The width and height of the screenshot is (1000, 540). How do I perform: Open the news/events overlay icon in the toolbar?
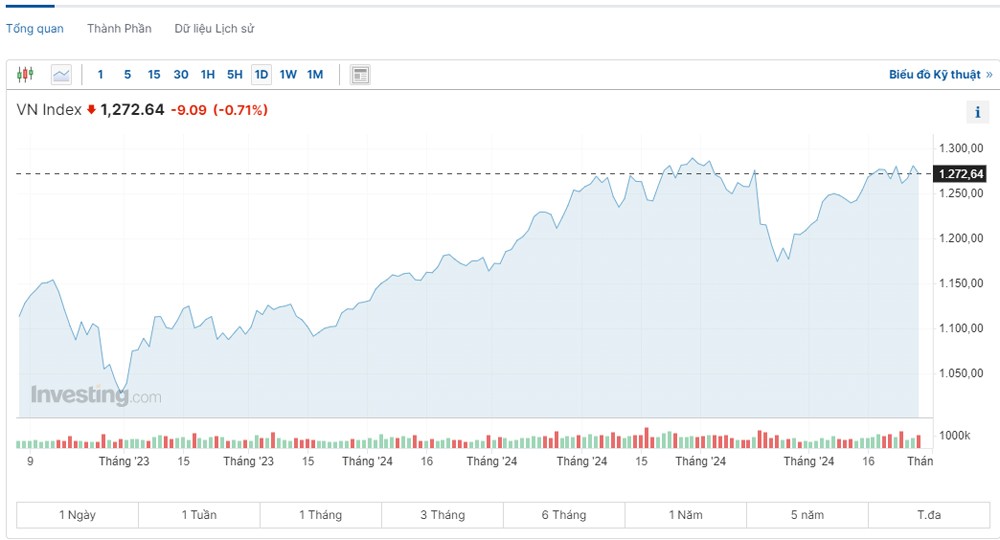point(360,74)
